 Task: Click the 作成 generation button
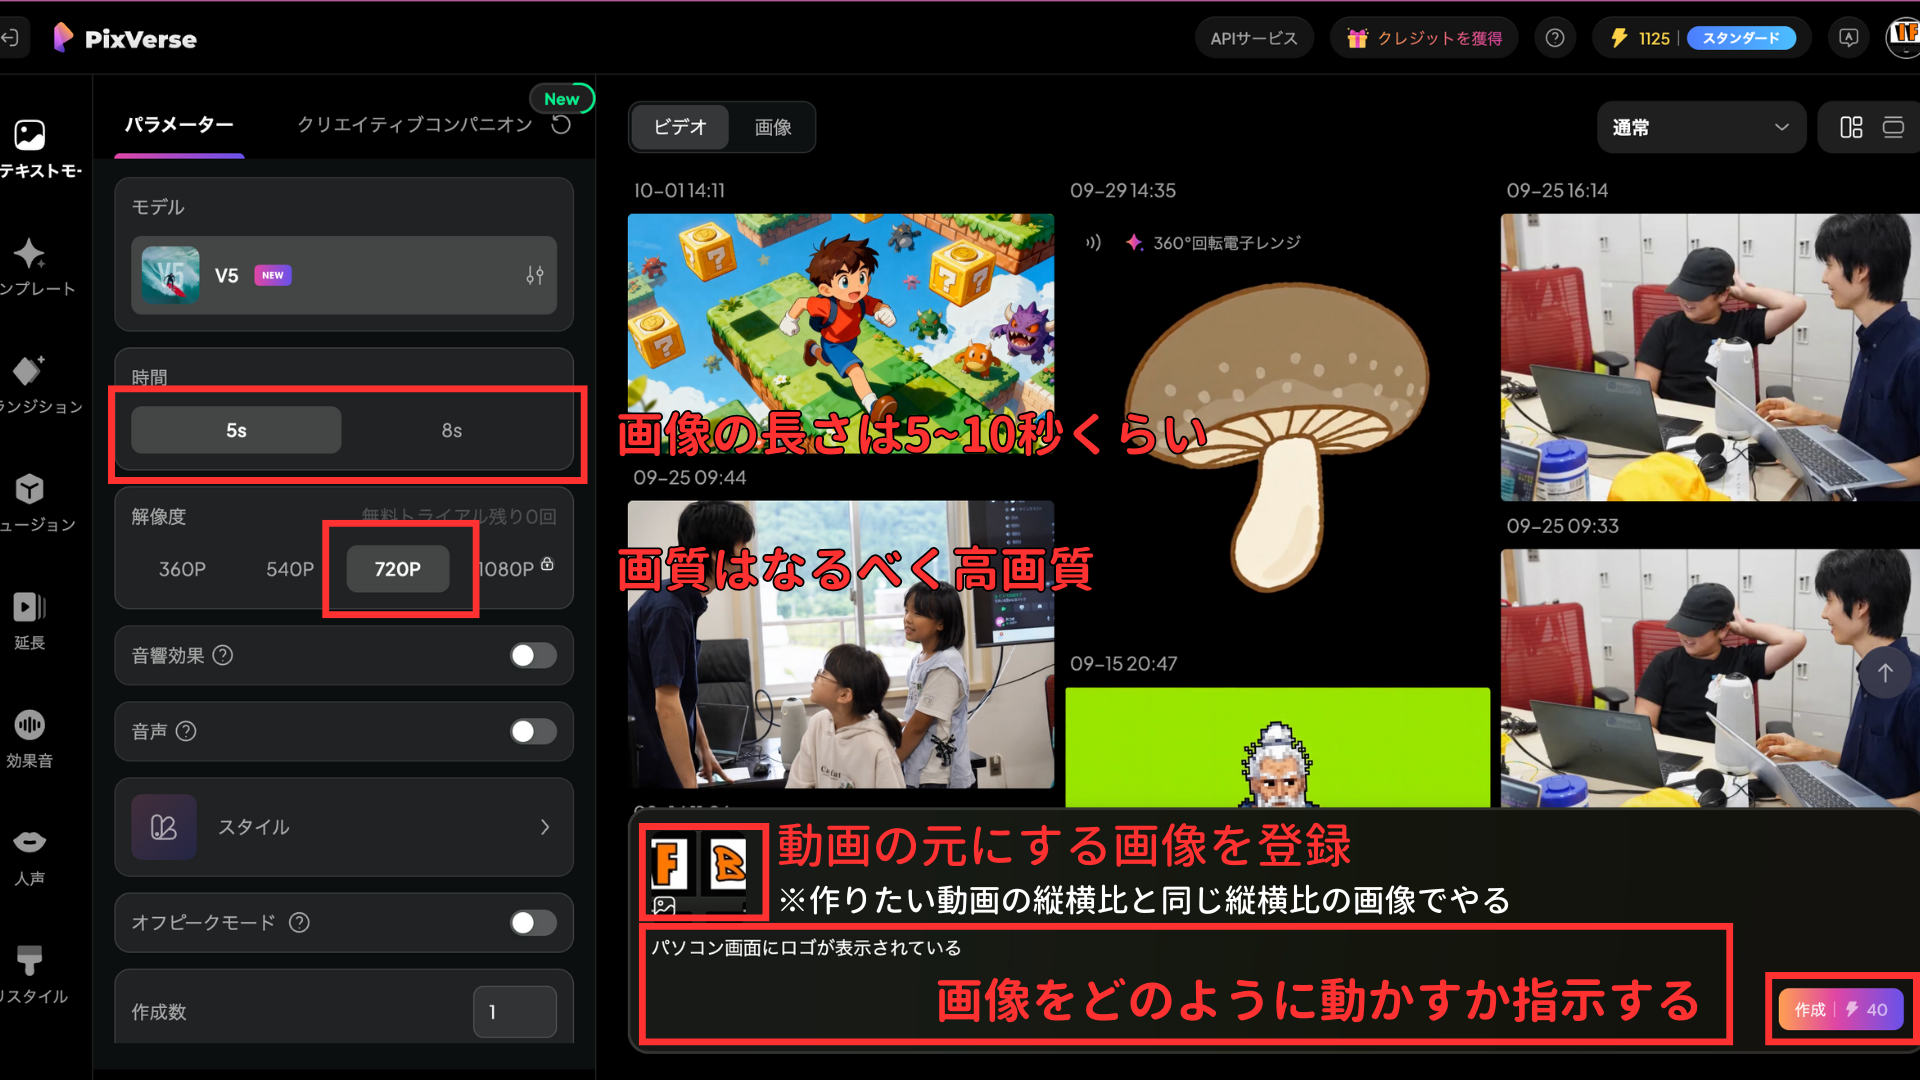(1840, 1009)
